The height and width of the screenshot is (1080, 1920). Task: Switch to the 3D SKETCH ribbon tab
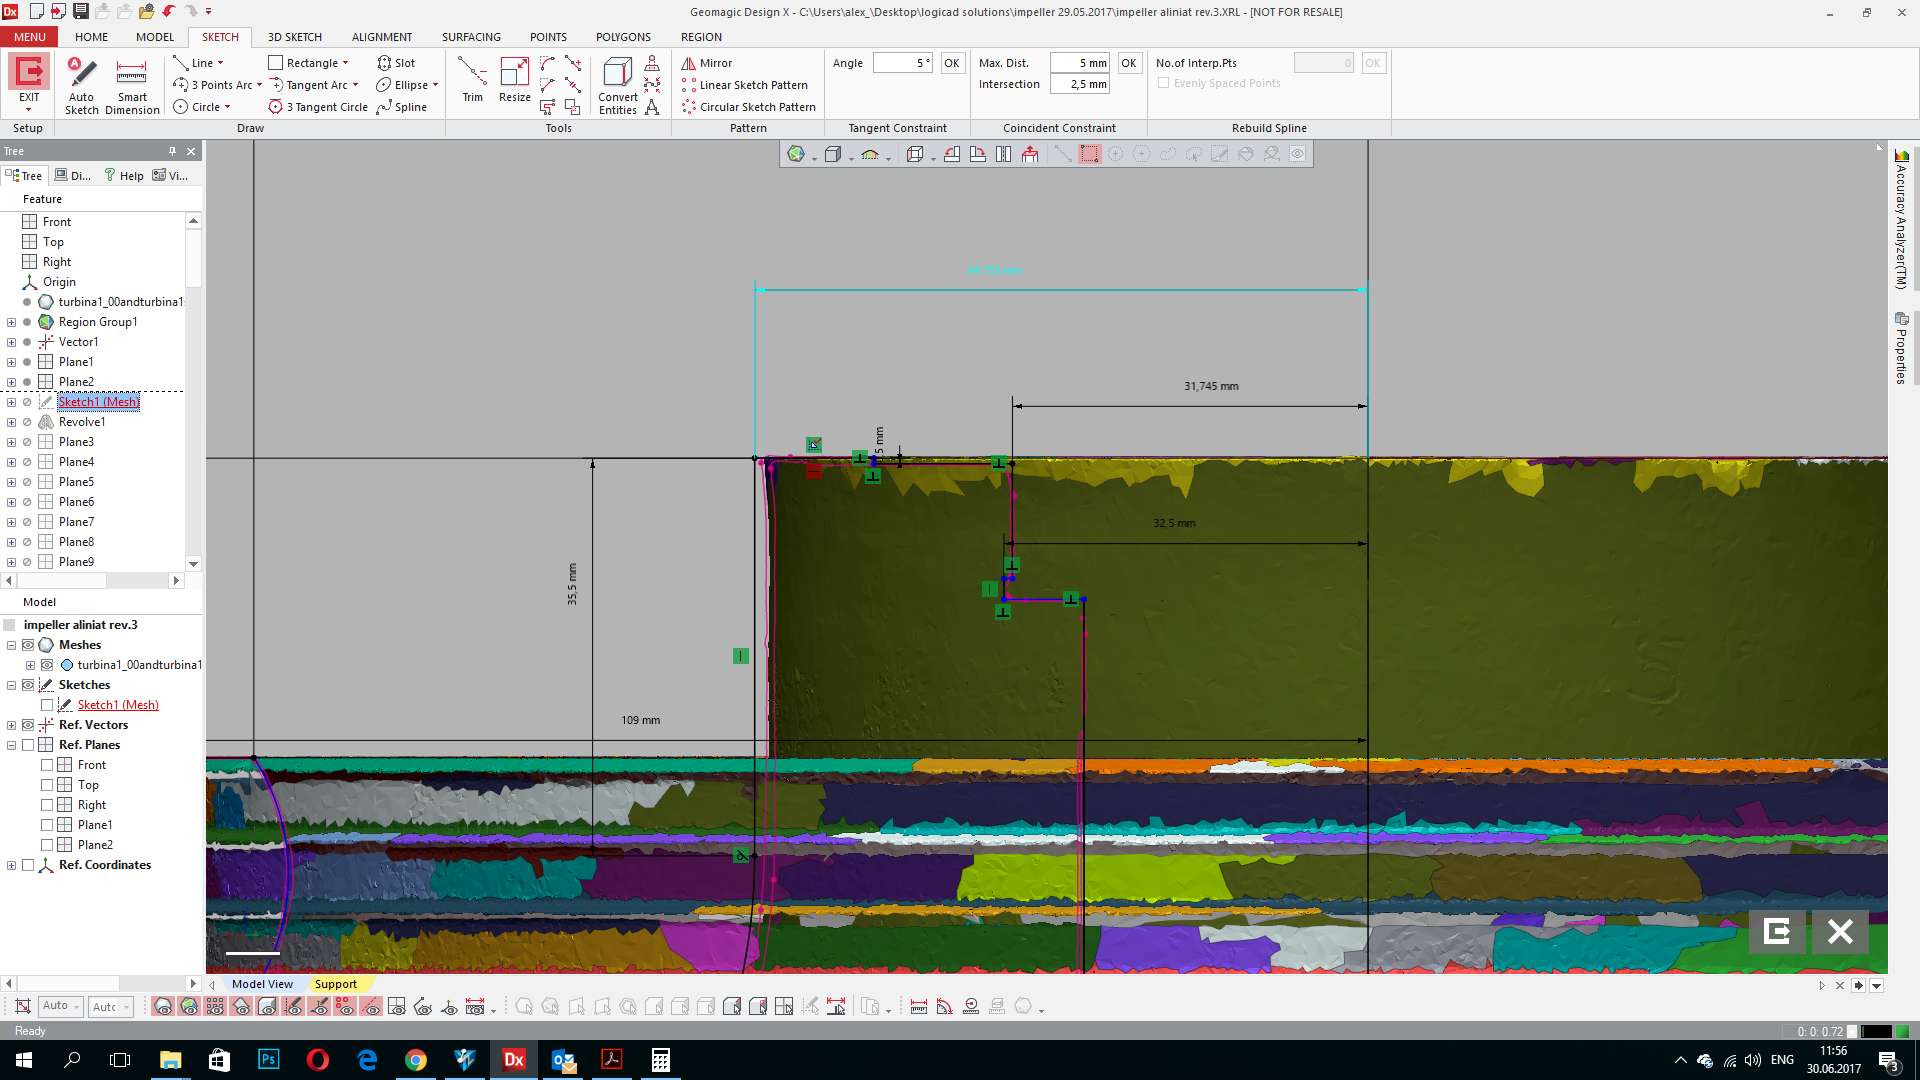295,37
